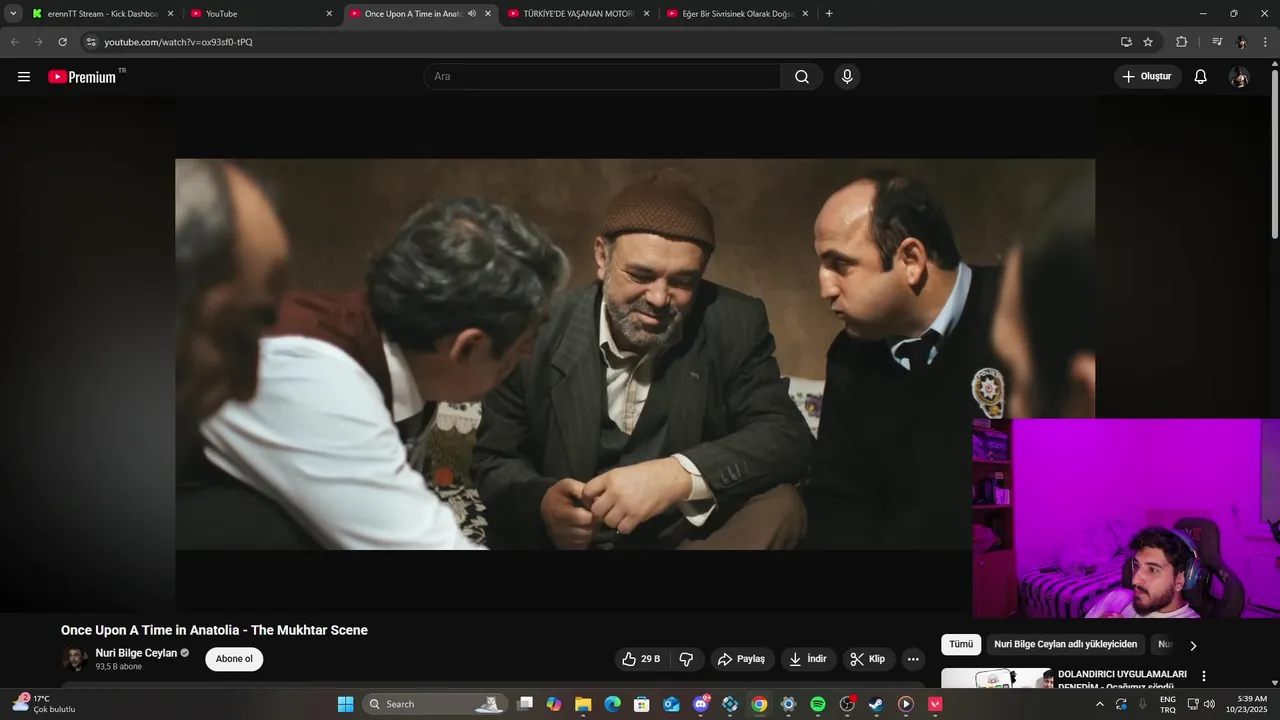
Task: Switch to TÜRKİYE'DE YAŞANAN MOTOR tab
Action: point(579,14)
